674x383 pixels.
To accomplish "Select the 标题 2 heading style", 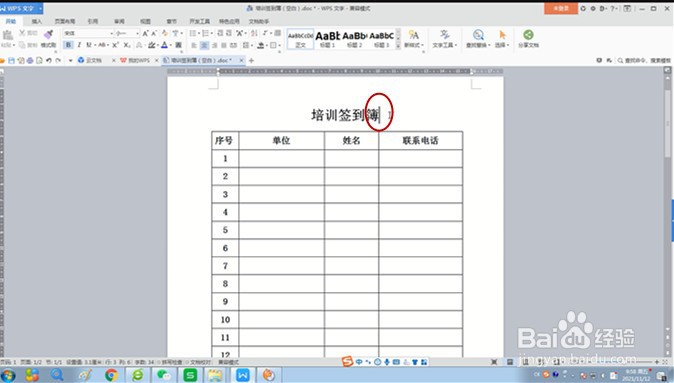I will (x=355, y=39).
